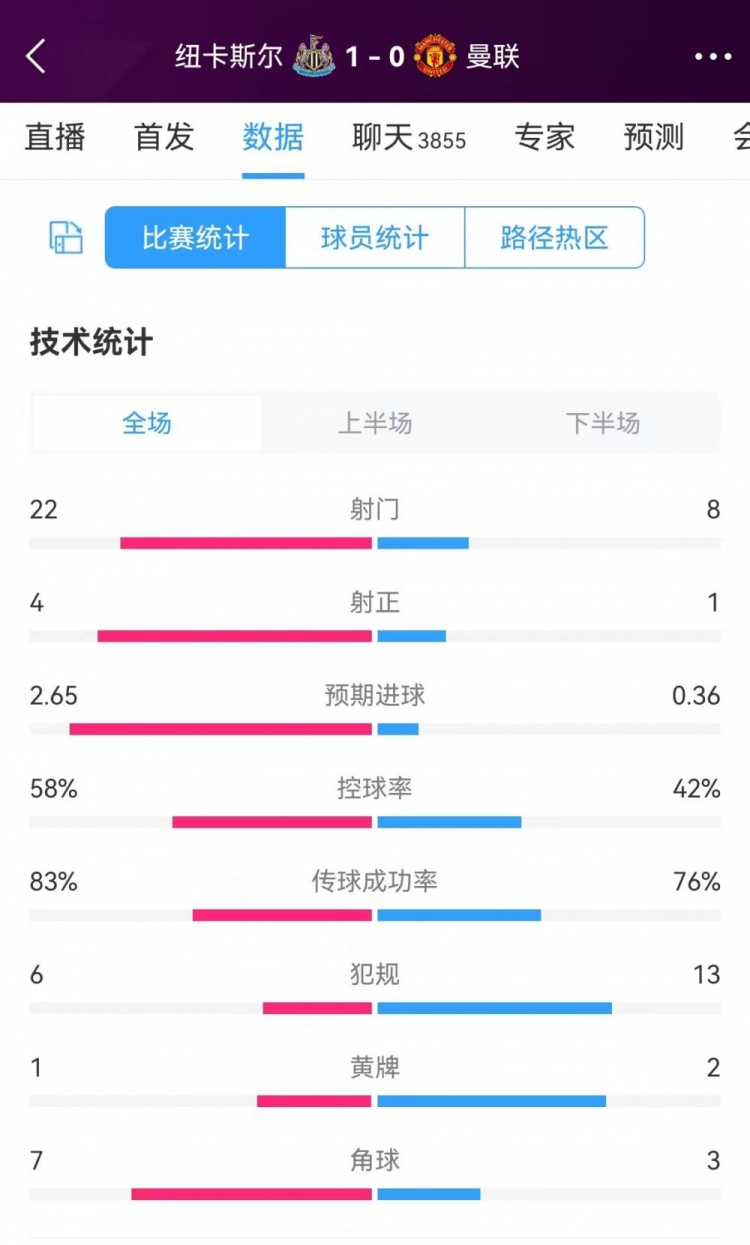Viewport: 750px width, 1245px height.
Task: Tap the back arrow icon
Action: [36, 57]
